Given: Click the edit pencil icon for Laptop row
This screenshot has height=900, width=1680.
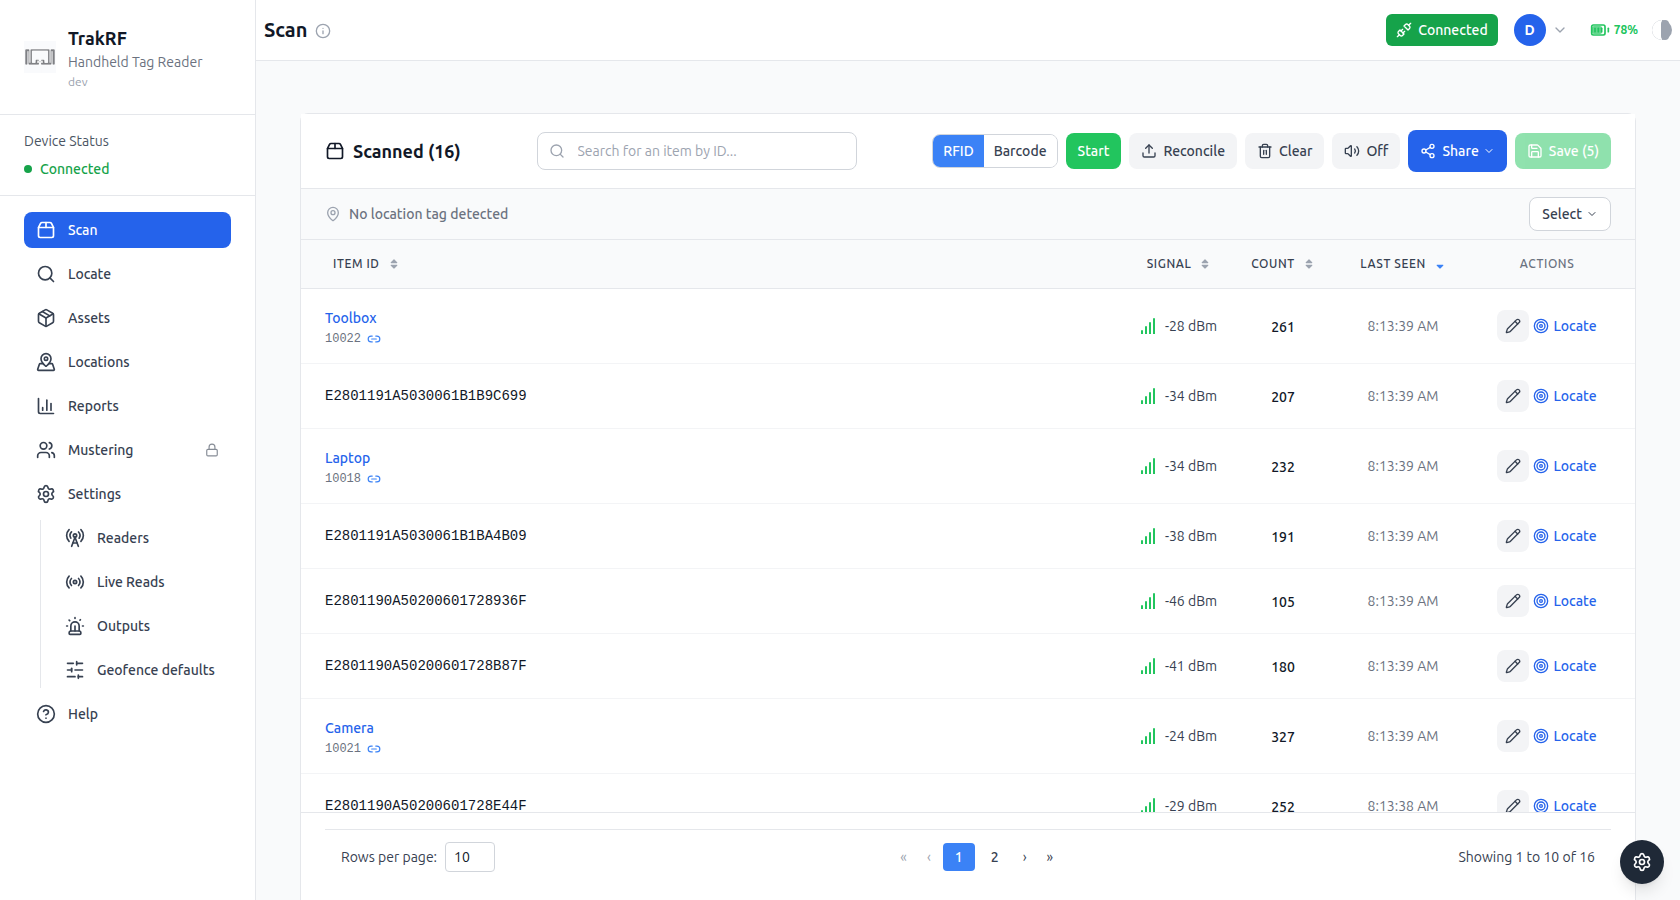Looking at the screenshot, I should pyautogui.click(x=1512, y=466).
